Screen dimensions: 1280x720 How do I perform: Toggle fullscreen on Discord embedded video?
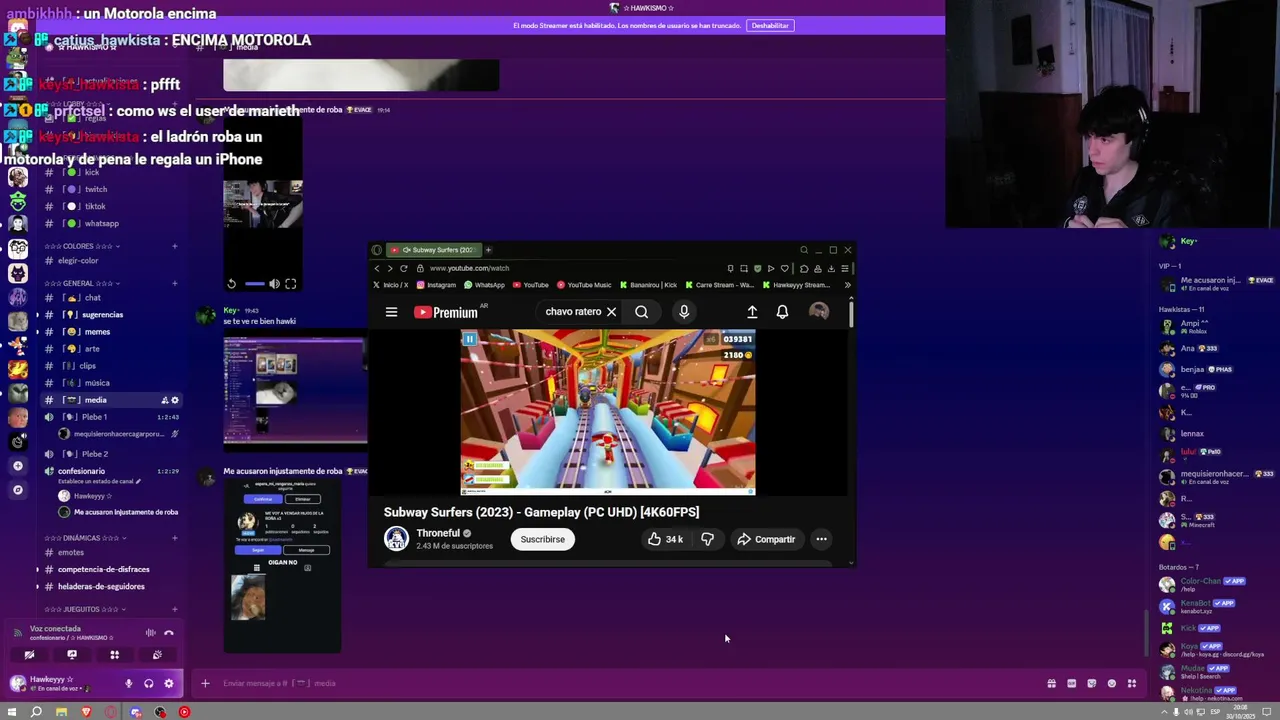(x=290, y=284)
